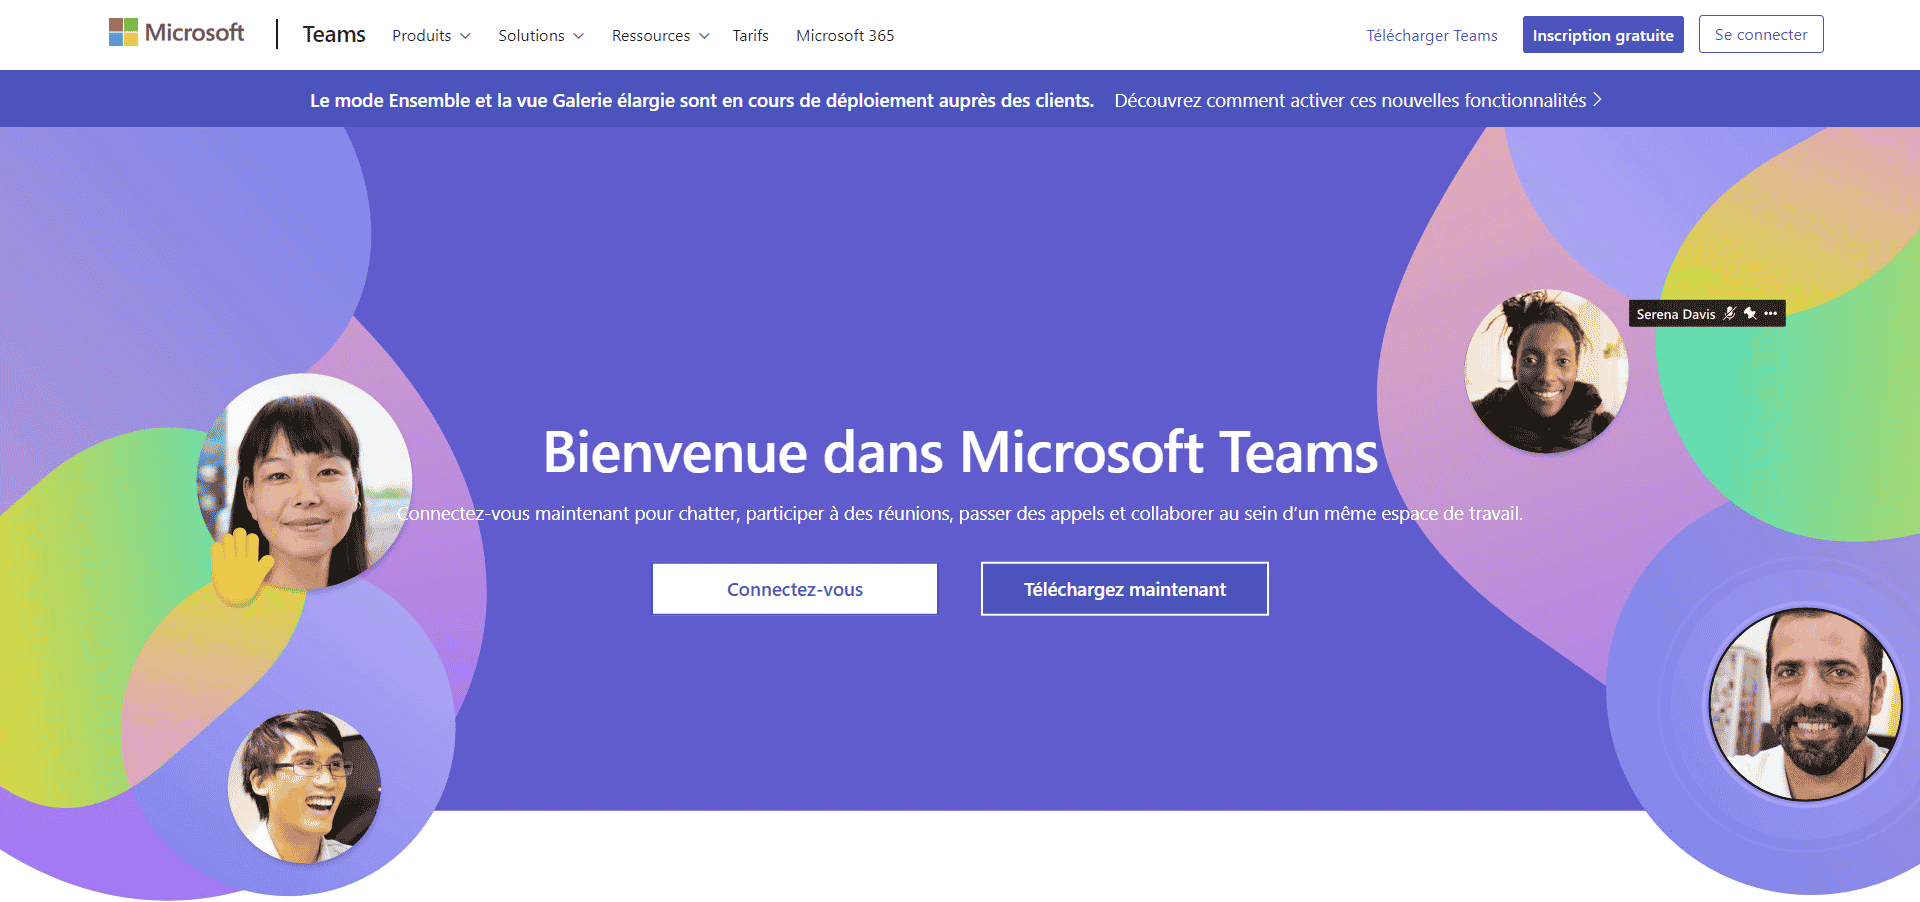Open the Télécharger Teams link
1920x902 pixels.
[x=1432, y=35]
